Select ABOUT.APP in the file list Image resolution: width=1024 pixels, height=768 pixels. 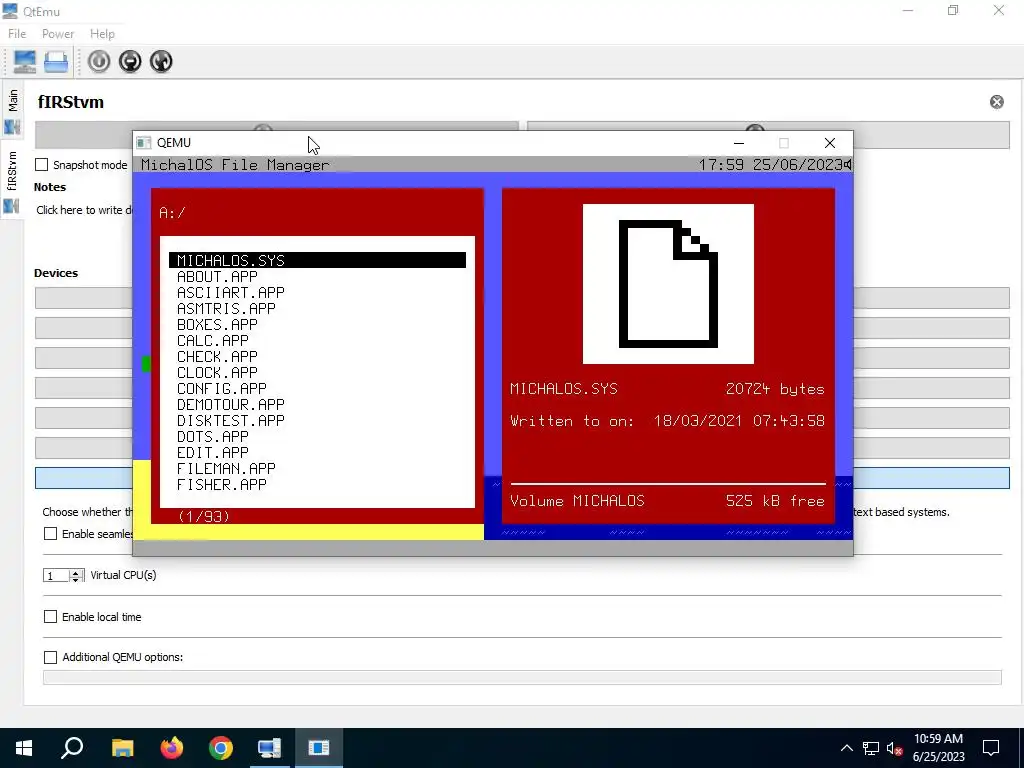[217, 276]
